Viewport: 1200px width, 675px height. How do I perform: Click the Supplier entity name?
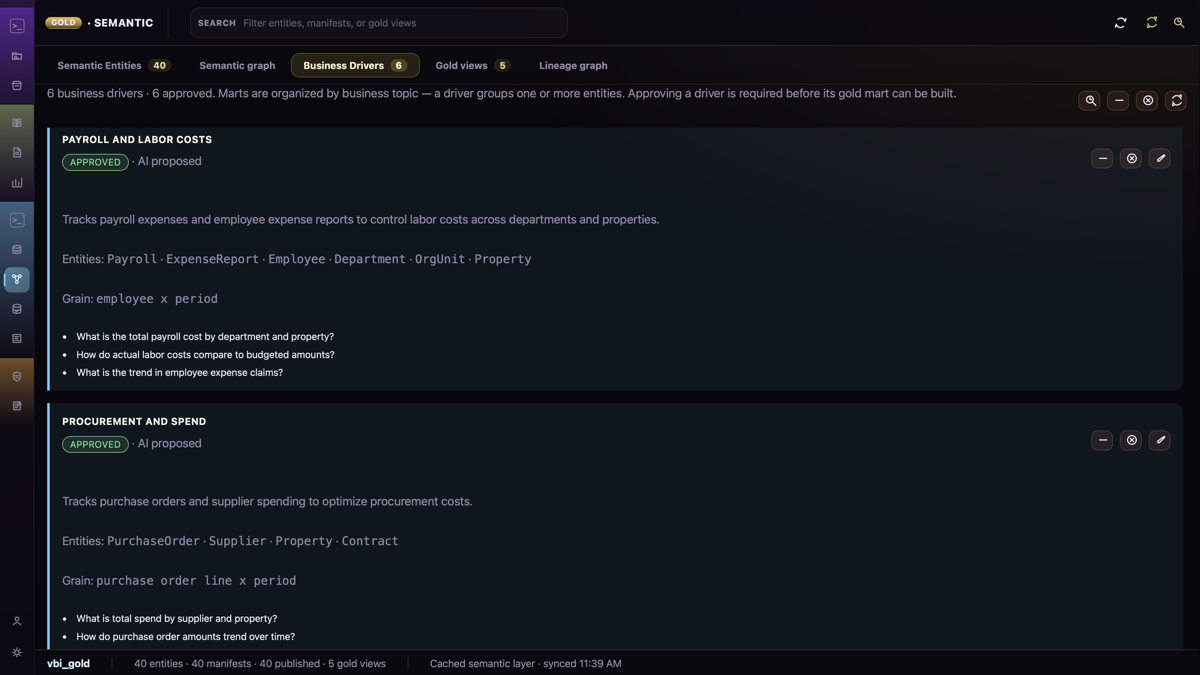point(238,541)
